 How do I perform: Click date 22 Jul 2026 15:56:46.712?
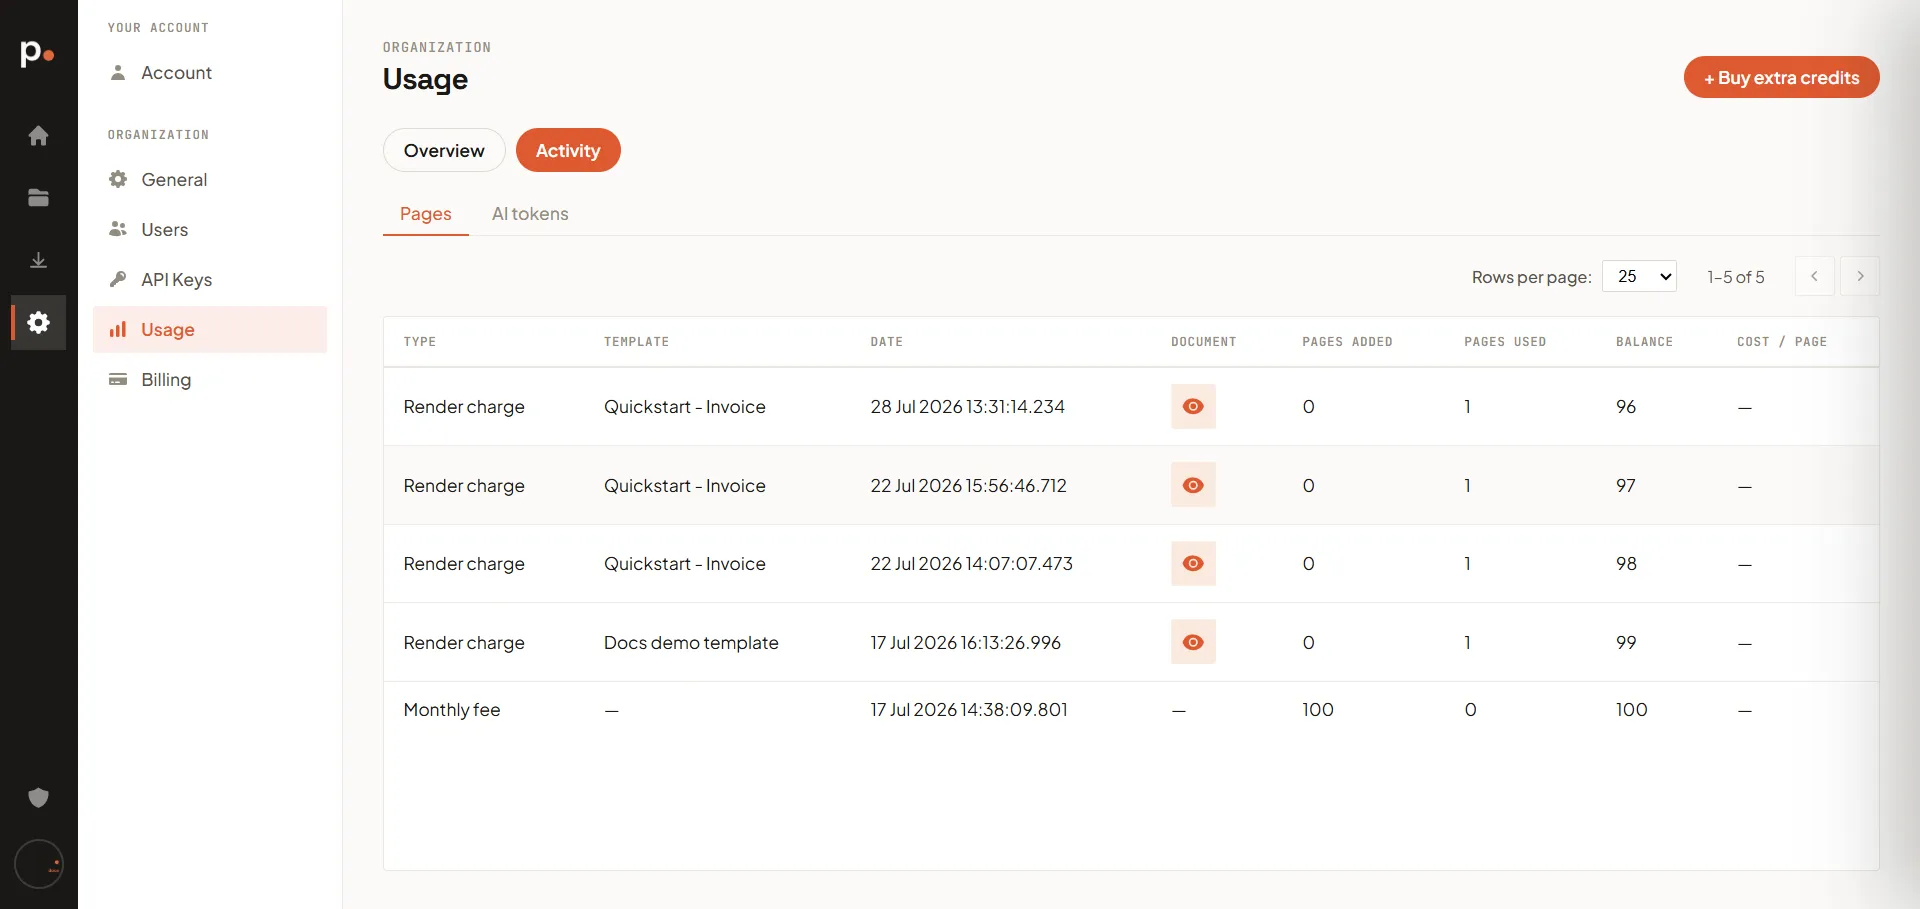tap(968, 486)
